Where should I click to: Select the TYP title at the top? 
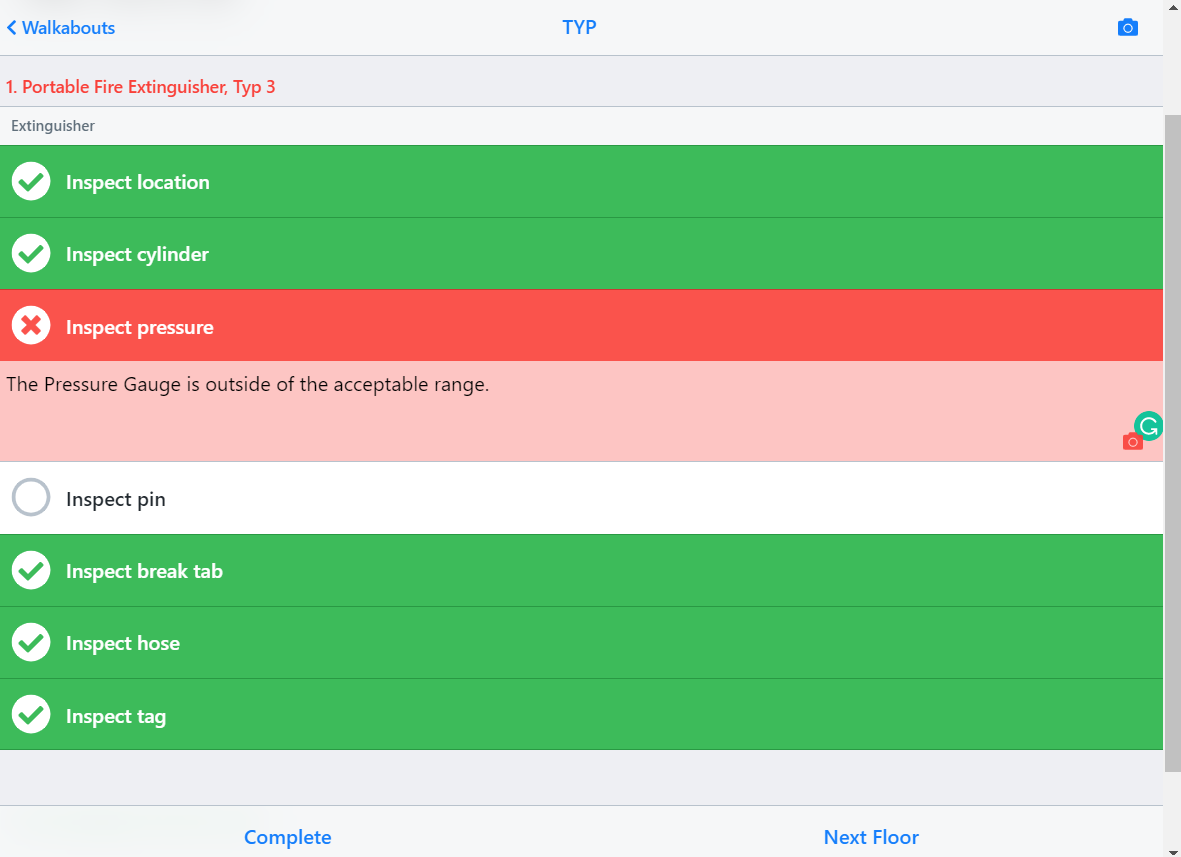(579, 27)
